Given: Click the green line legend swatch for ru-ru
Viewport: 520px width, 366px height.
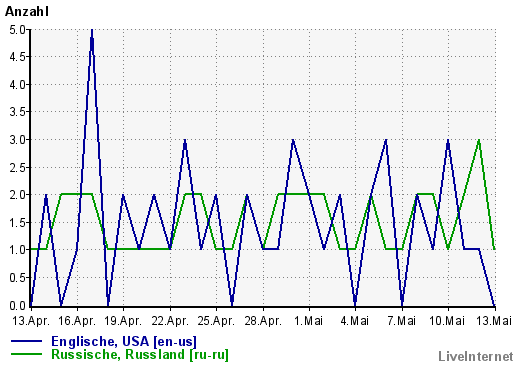Looking at the screenshot, I should (x=27, y=354).
